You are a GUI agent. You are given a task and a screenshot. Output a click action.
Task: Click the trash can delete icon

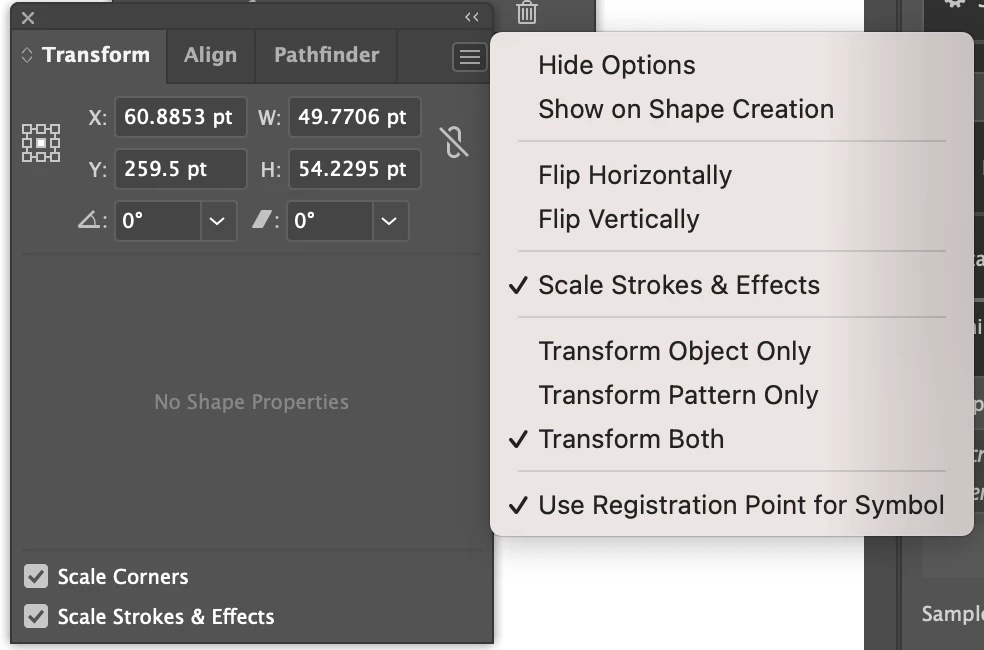click(x=527, y=13)
